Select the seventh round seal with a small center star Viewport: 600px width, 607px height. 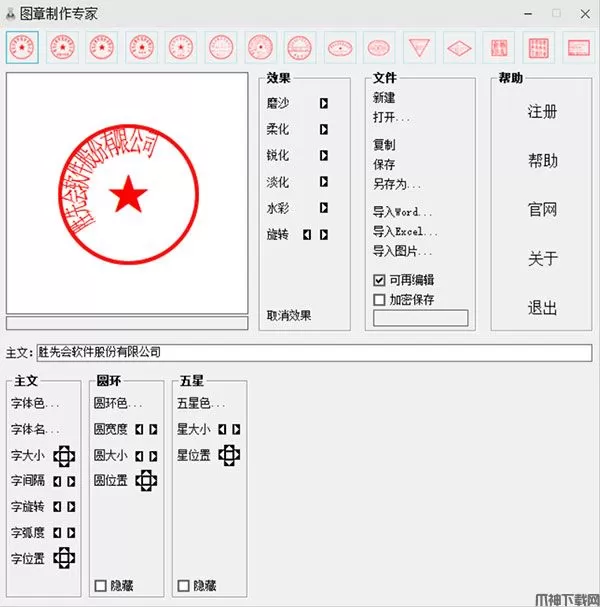click(x=261, y=48)
